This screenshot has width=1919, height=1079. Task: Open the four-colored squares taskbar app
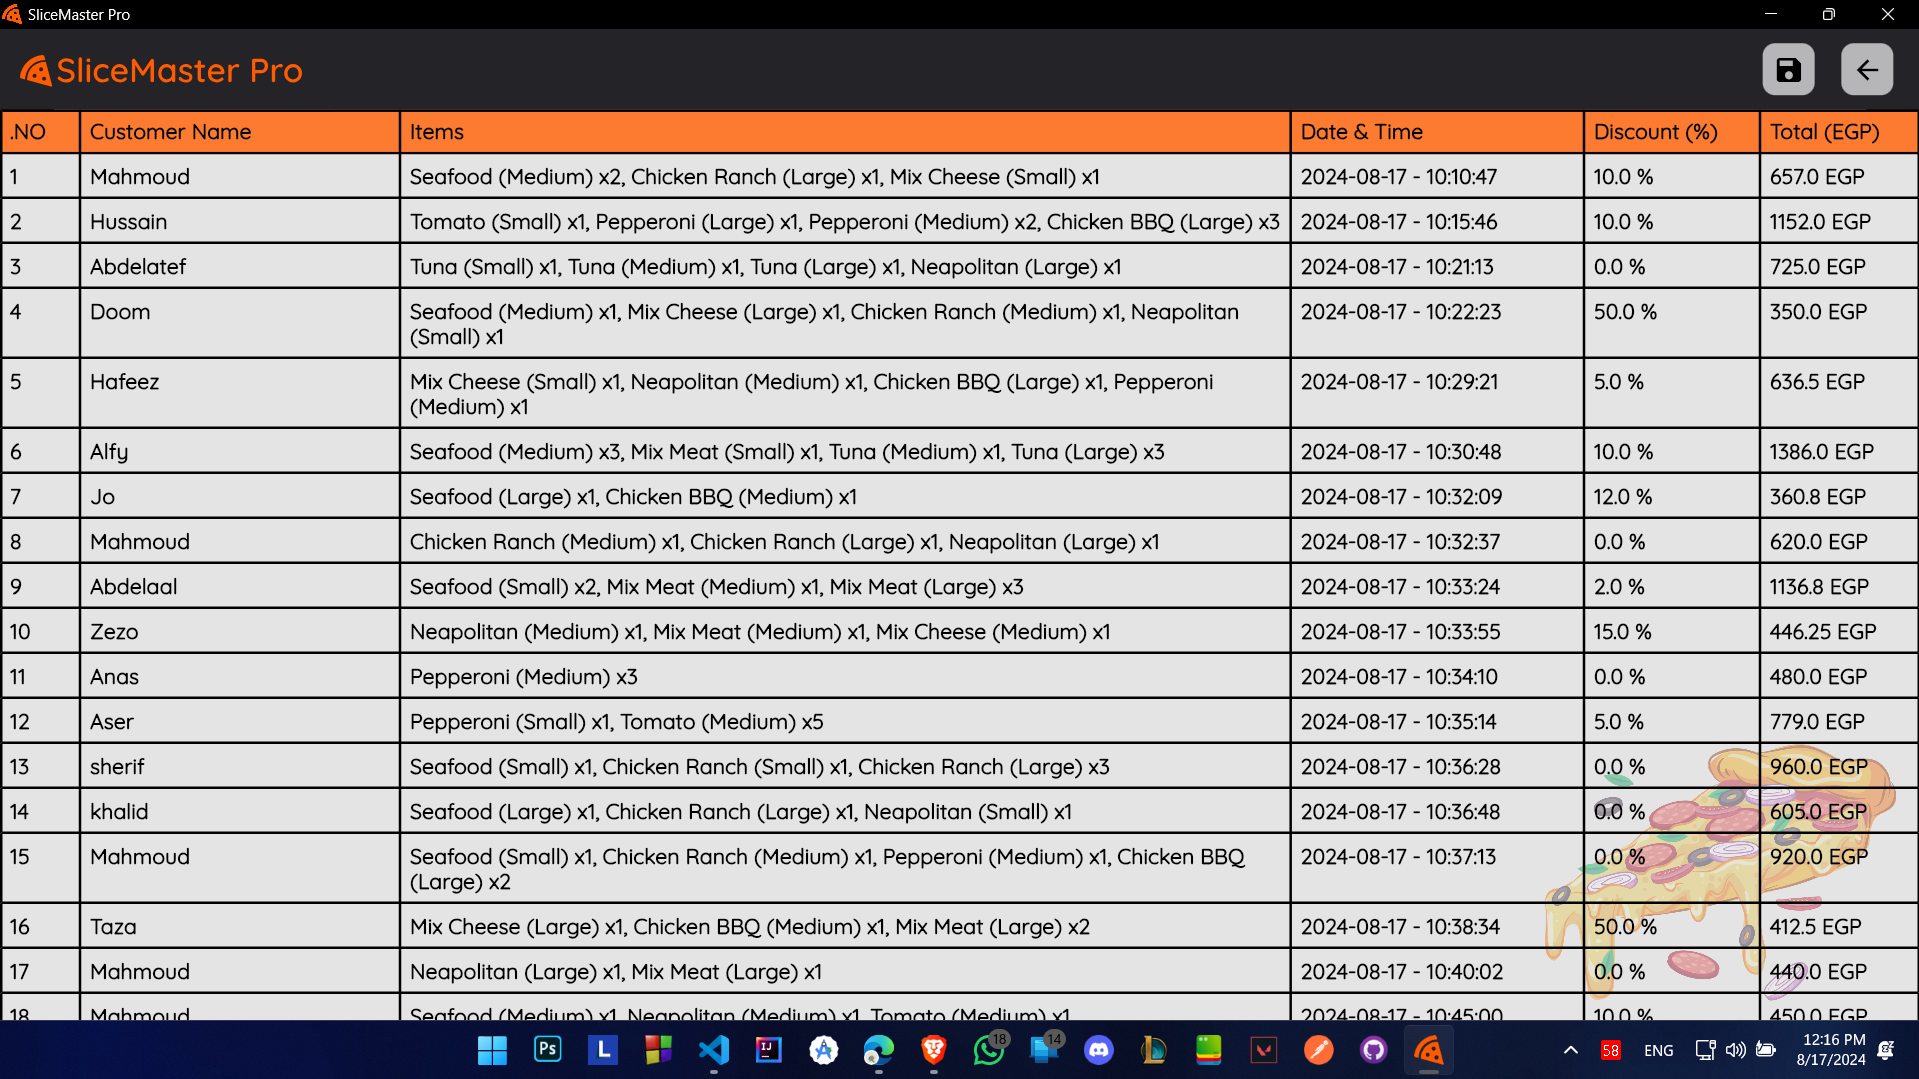658,1050
